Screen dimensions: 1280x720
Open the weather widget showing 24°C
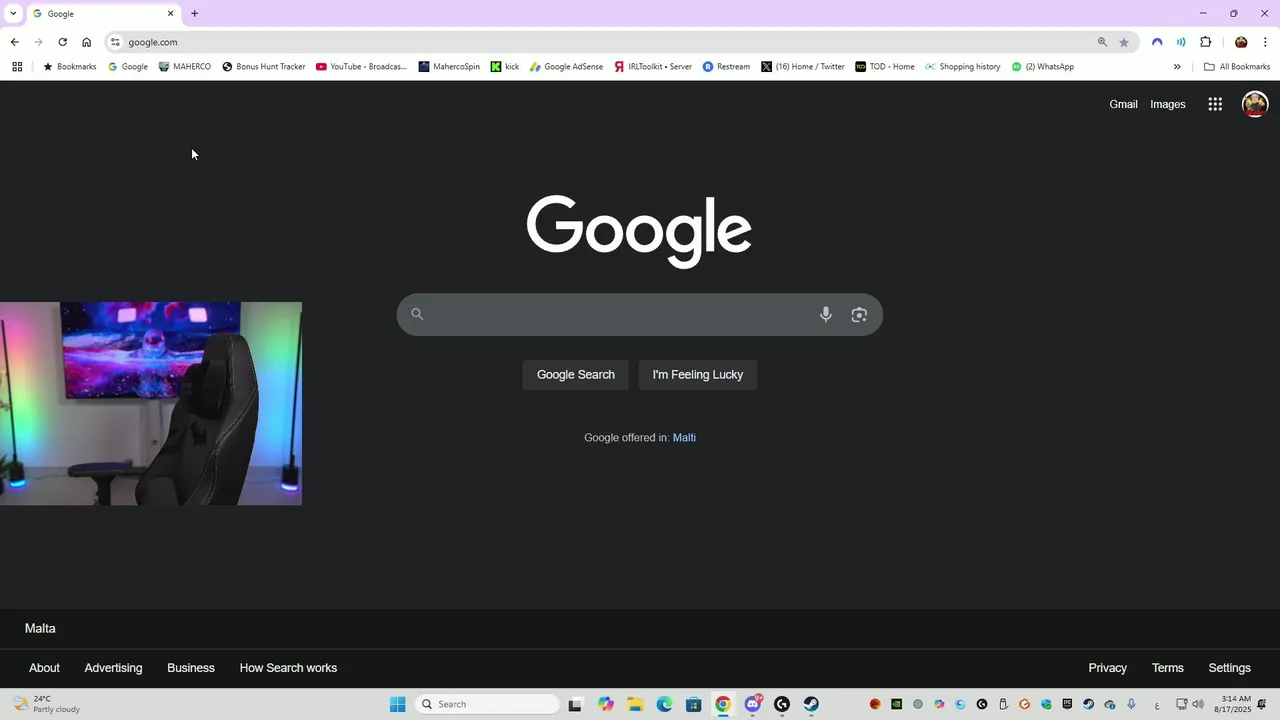tap(46, 704)
